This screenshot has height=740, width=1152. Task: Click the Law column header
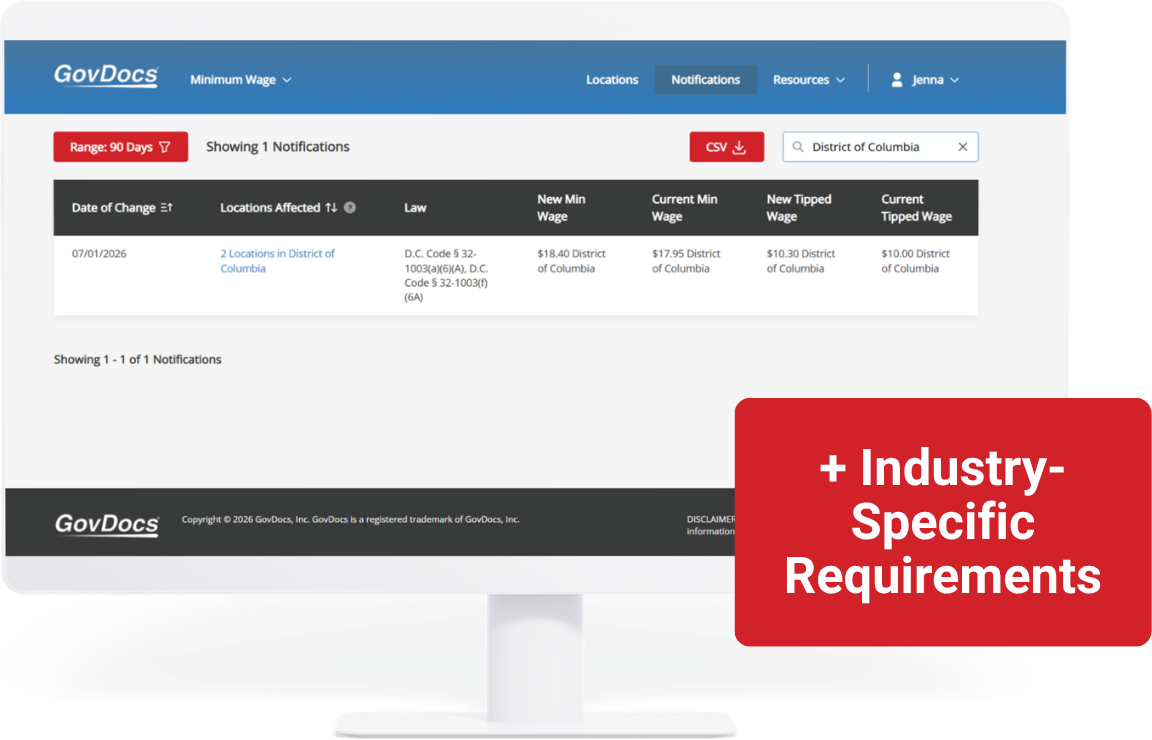tap(415, 208)
